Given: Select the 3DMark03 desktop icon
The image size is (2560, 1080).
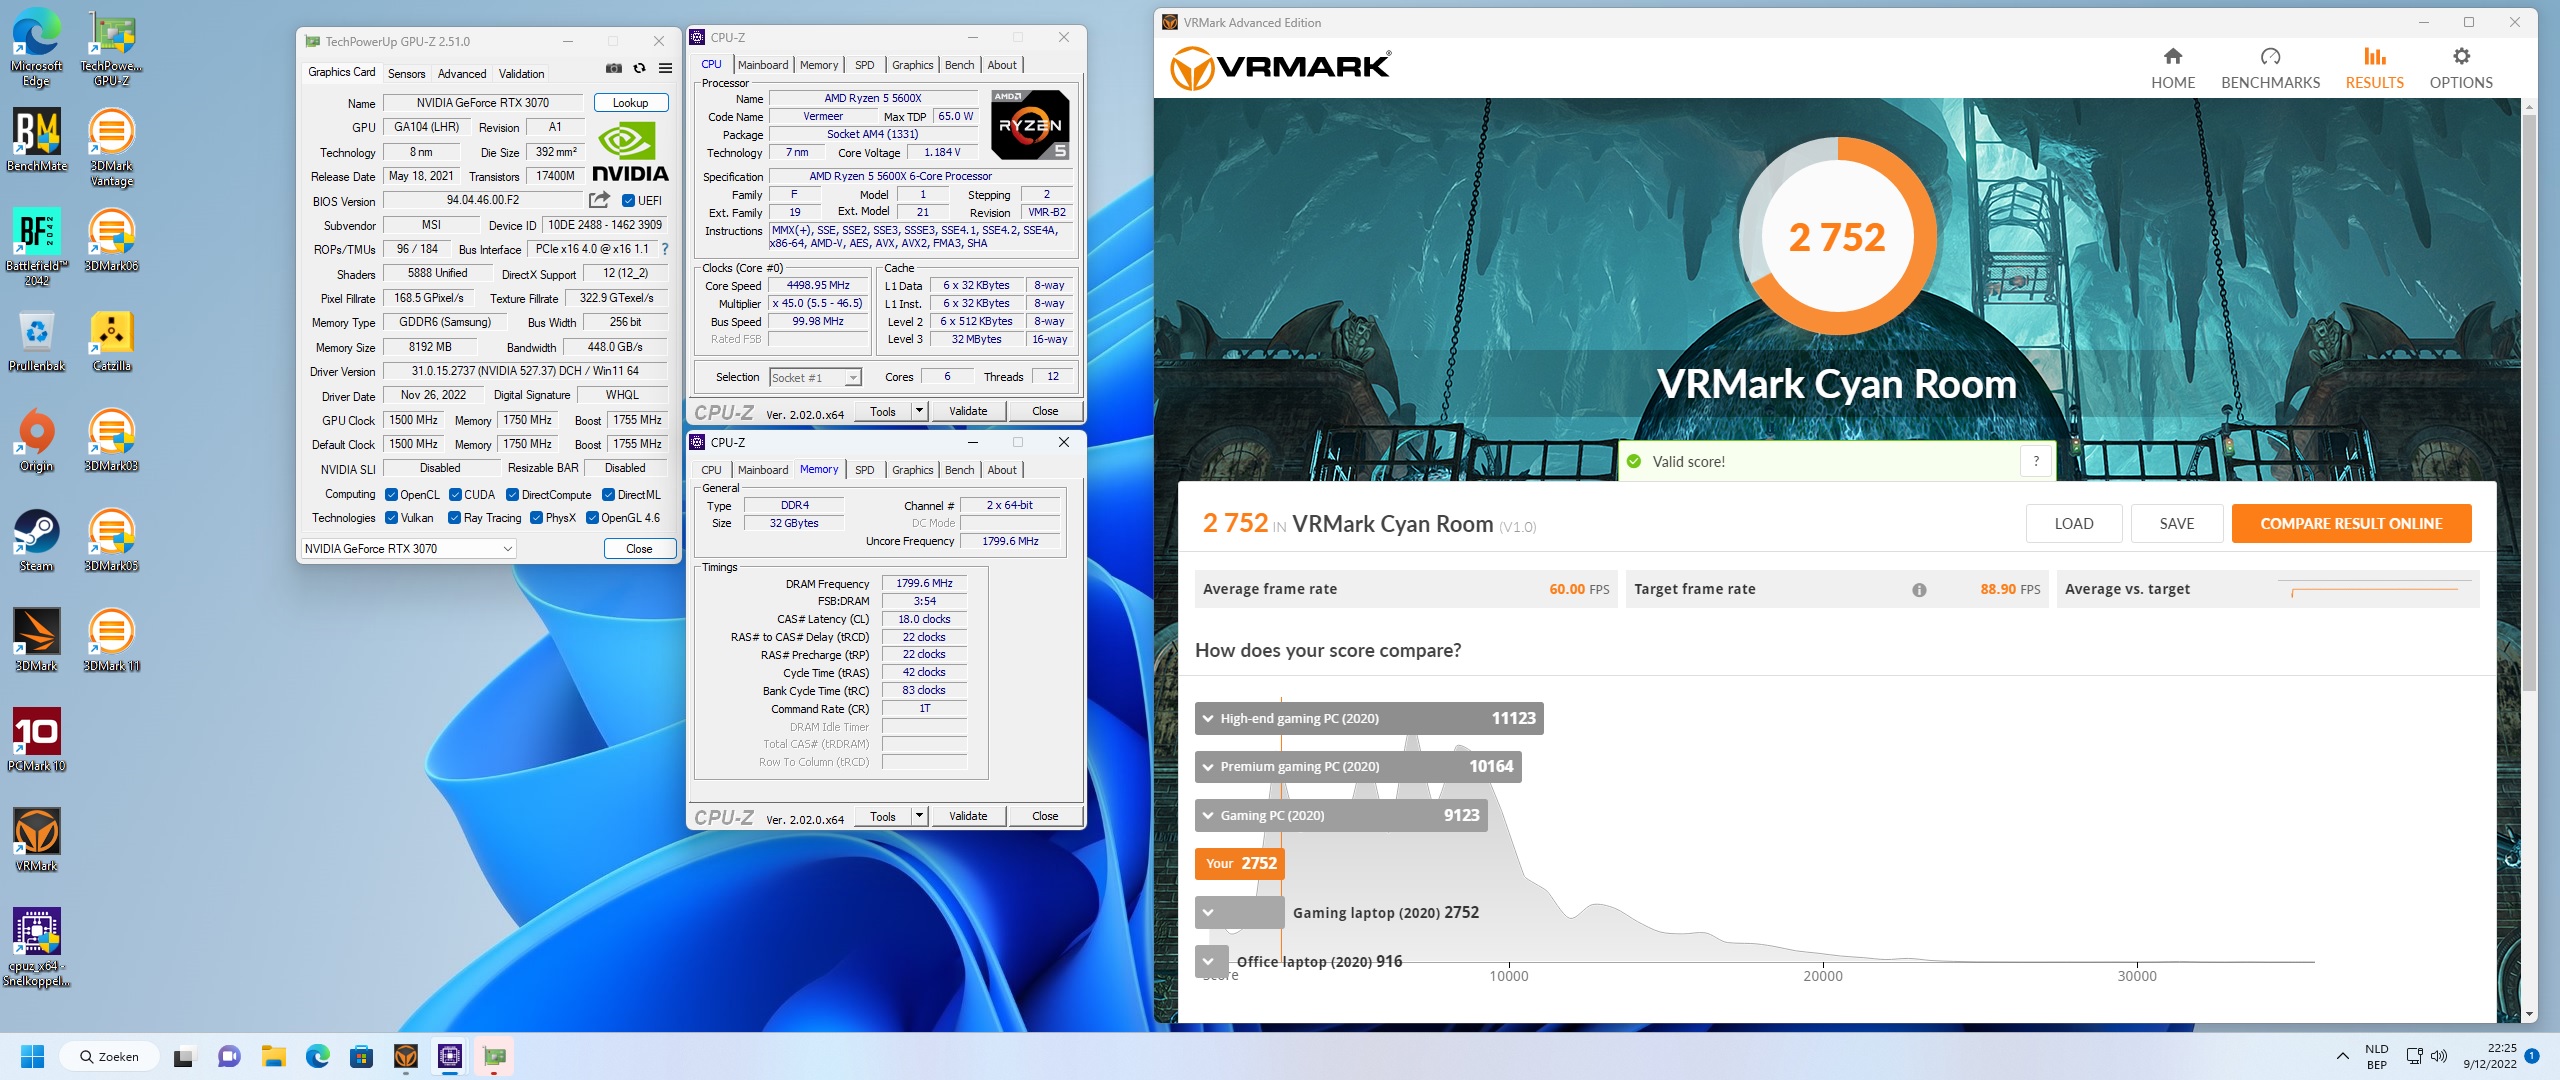Looking at the screenshot, I should click(x=112, y=440).
